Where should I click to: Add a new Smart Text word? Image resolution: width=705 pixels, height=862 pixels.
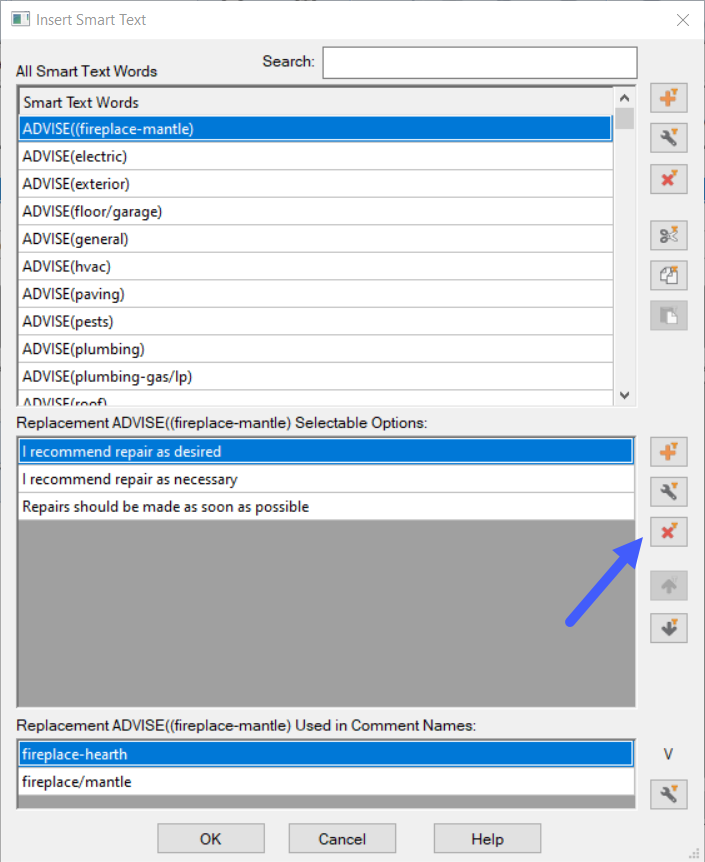pyautogui.click(x=668, y=97)
